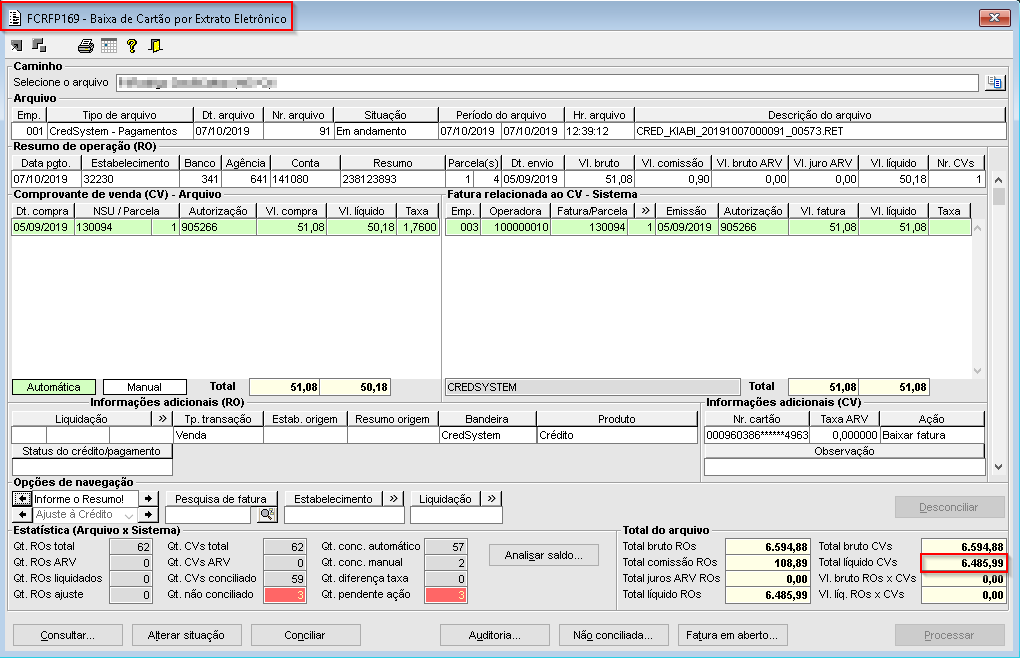
Task: Click the CREDSYSTEM operator name field
Action: [592, 387]
